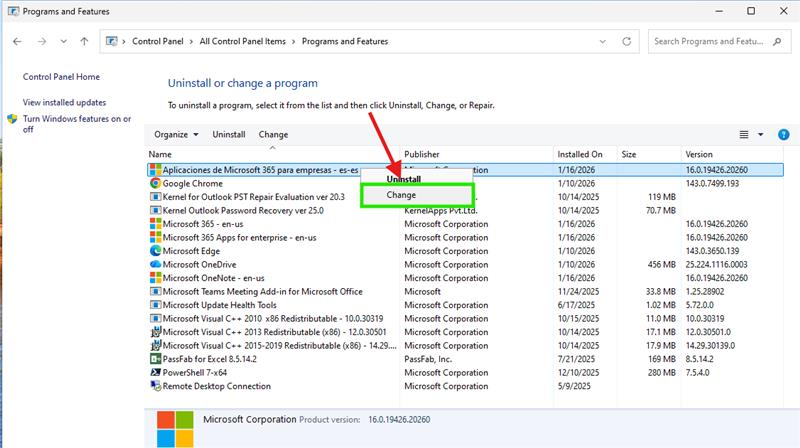Click PassFab, Inc. publisher cell
The width and height of the screenshot is (800, 448).
[x=428, y=359]
